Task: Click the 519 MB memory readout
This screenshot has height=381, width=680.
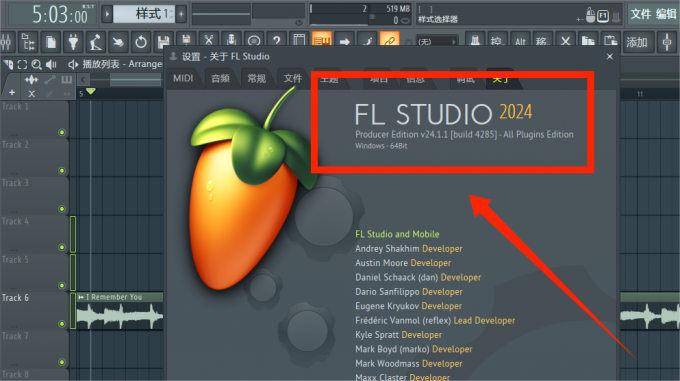Action: [x=398, y=9]
